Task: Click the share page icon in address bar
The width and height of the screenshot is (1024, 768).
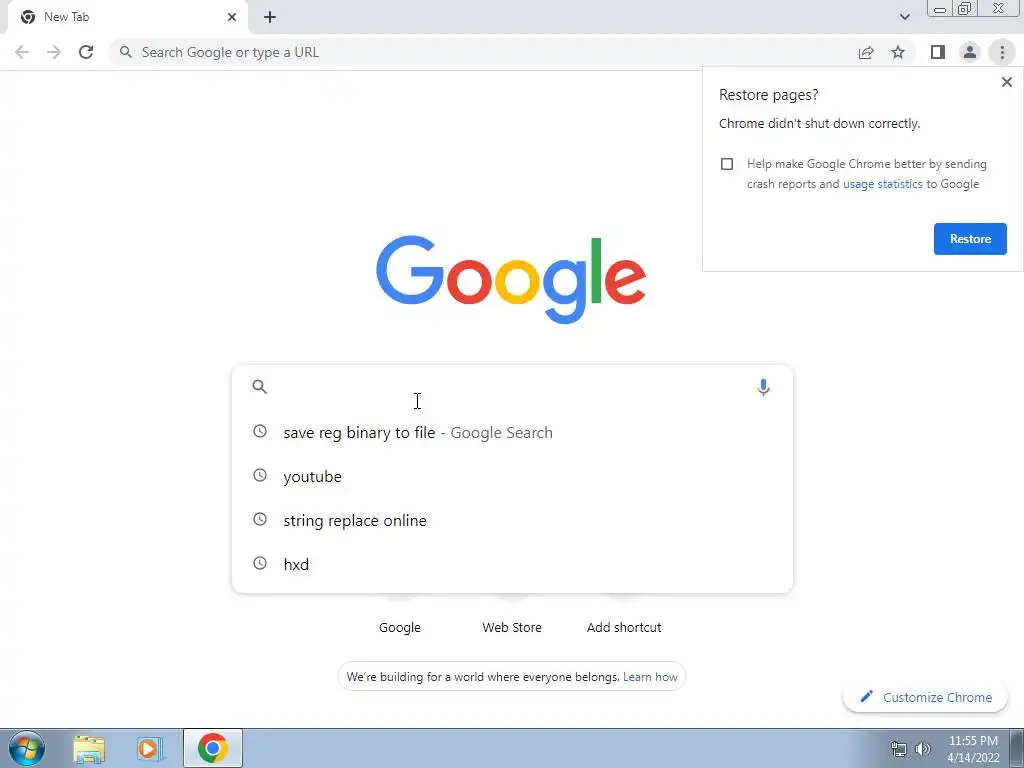Action: (866, 52)
